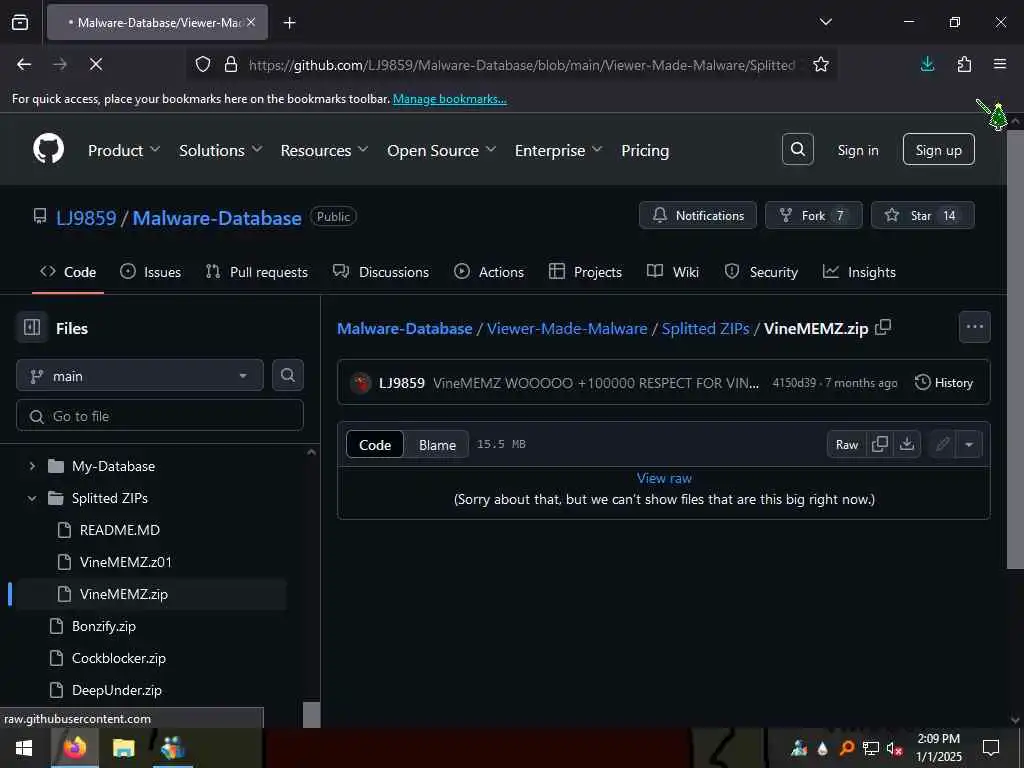The image size is (1024, 768).
Task: Search this repository's files magnifier button
Action: click(287, 375)
